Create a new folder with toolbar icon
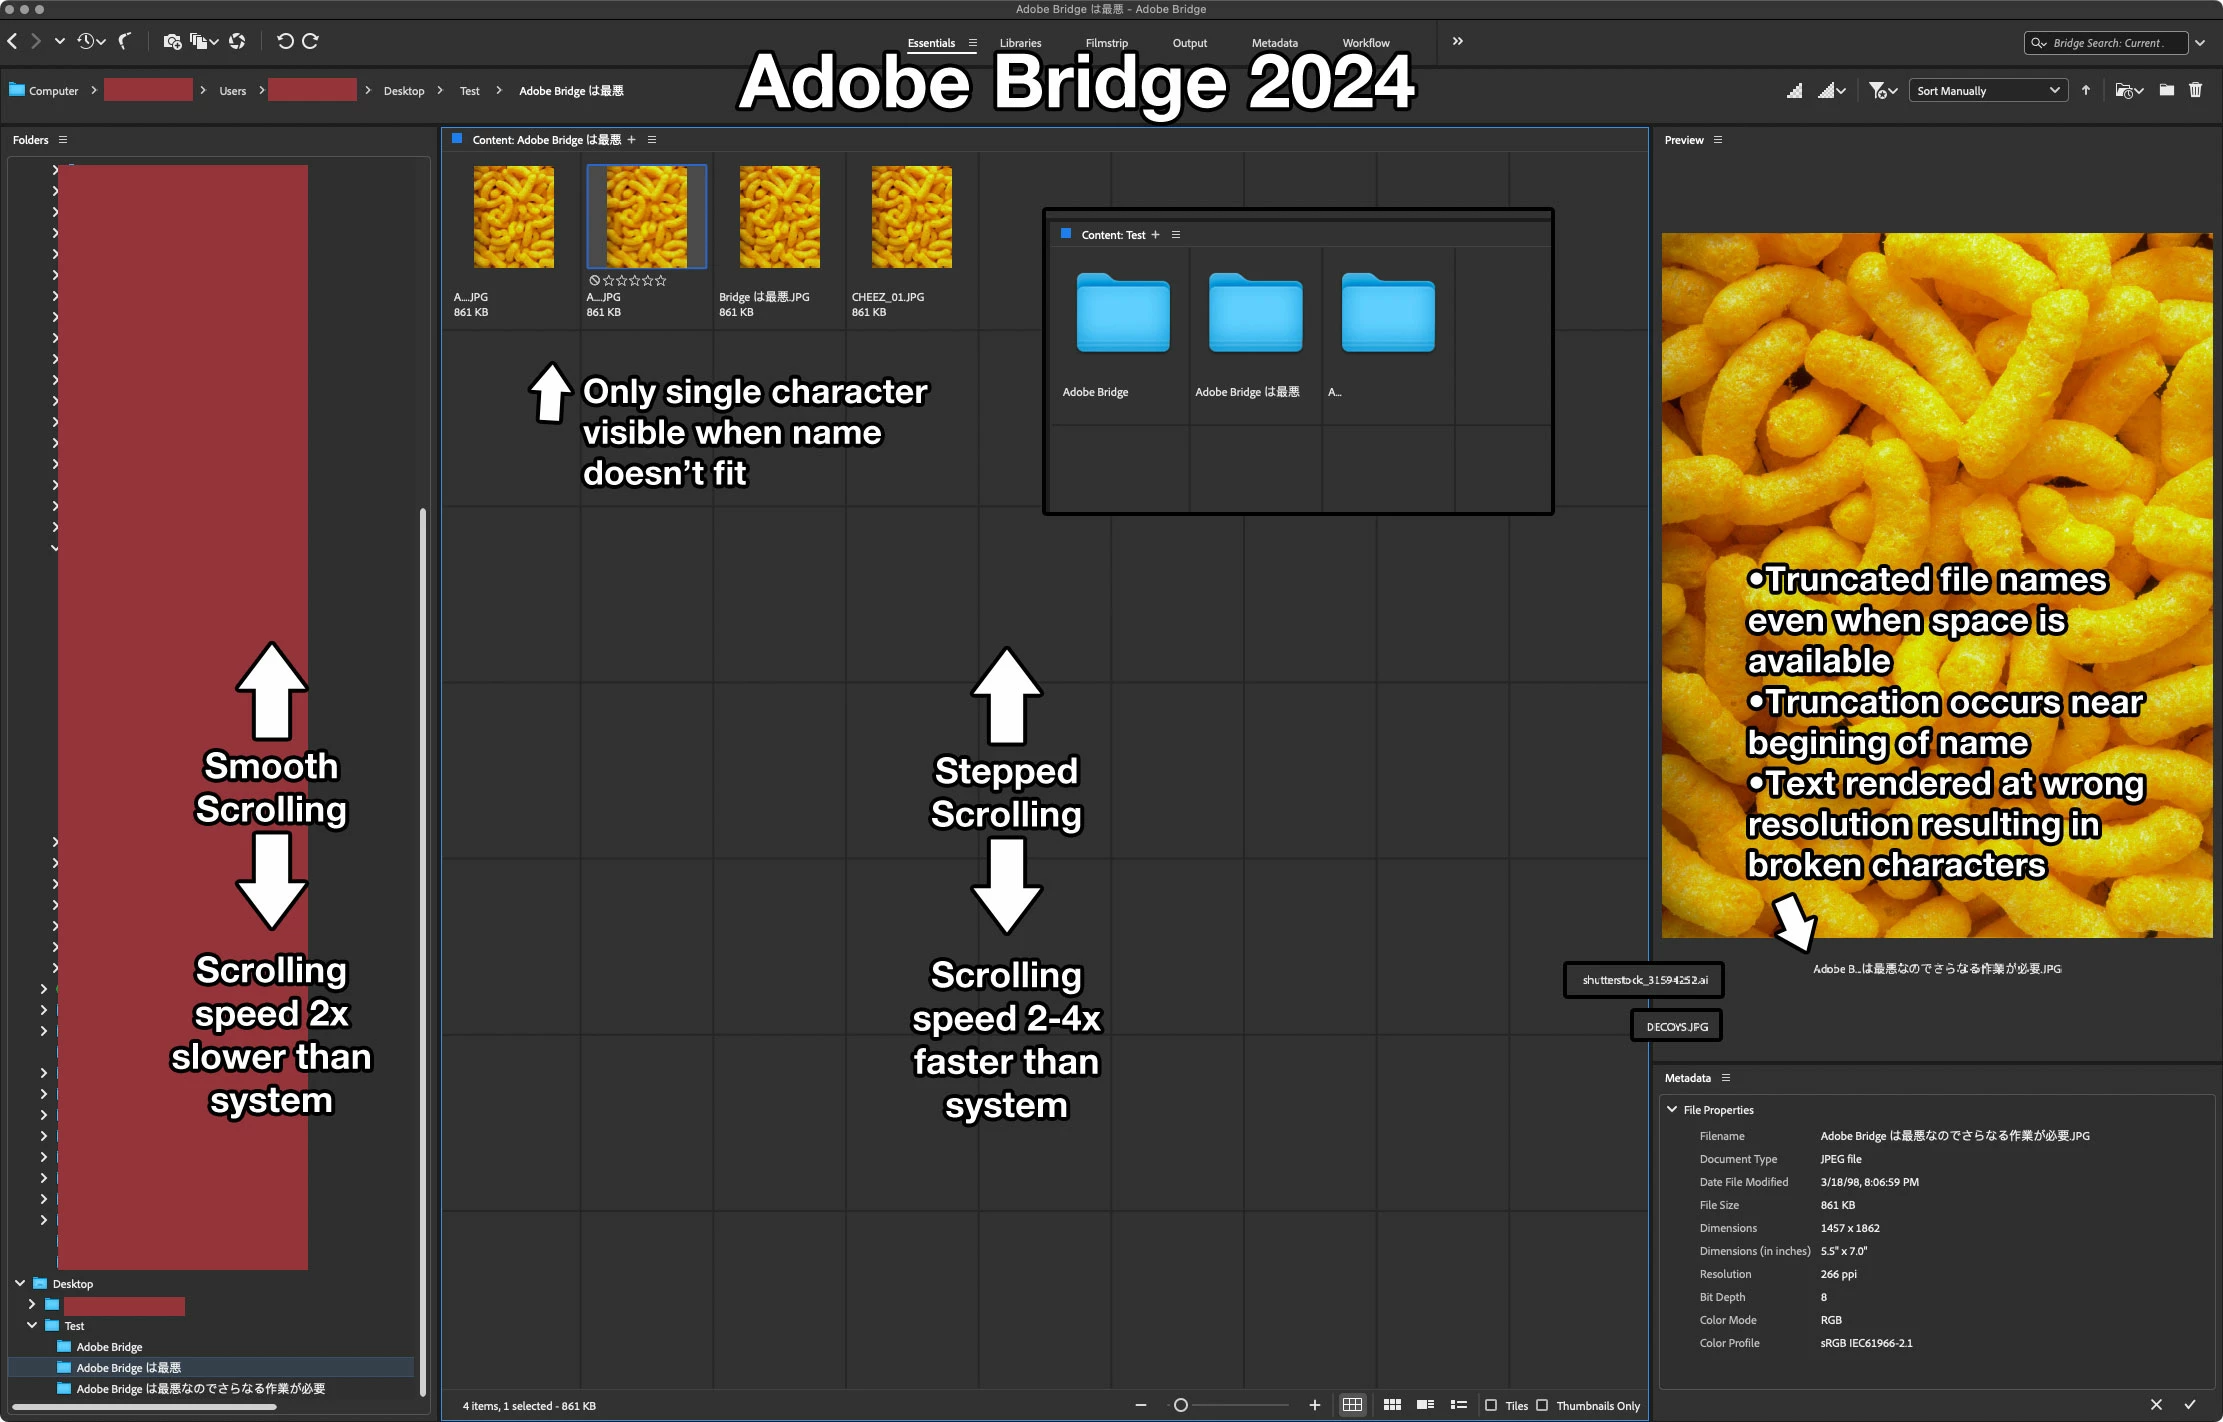The image size is (2223, 1422). pos(2166,90)
